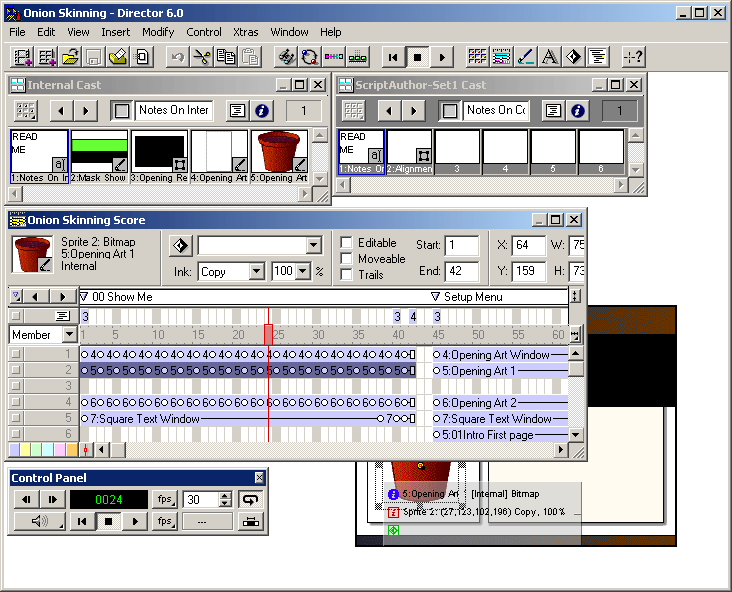Click the Stop button in main toolbar

point(417,57)
